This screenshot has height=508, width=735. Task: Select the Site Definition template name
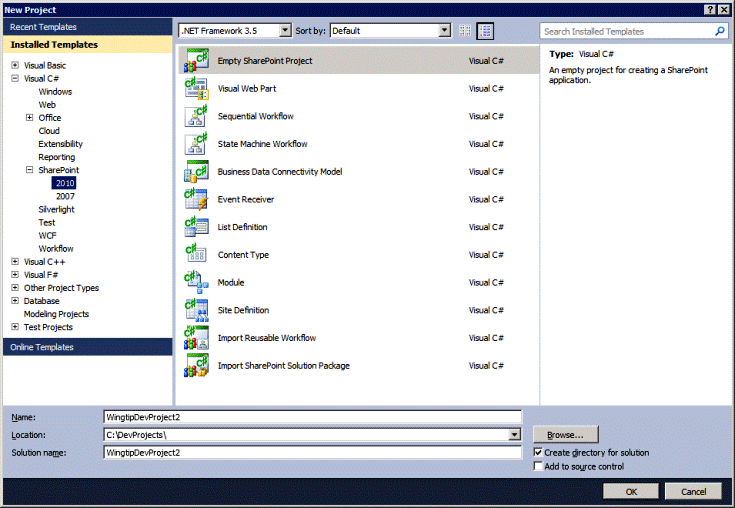[x=243, y=310]
